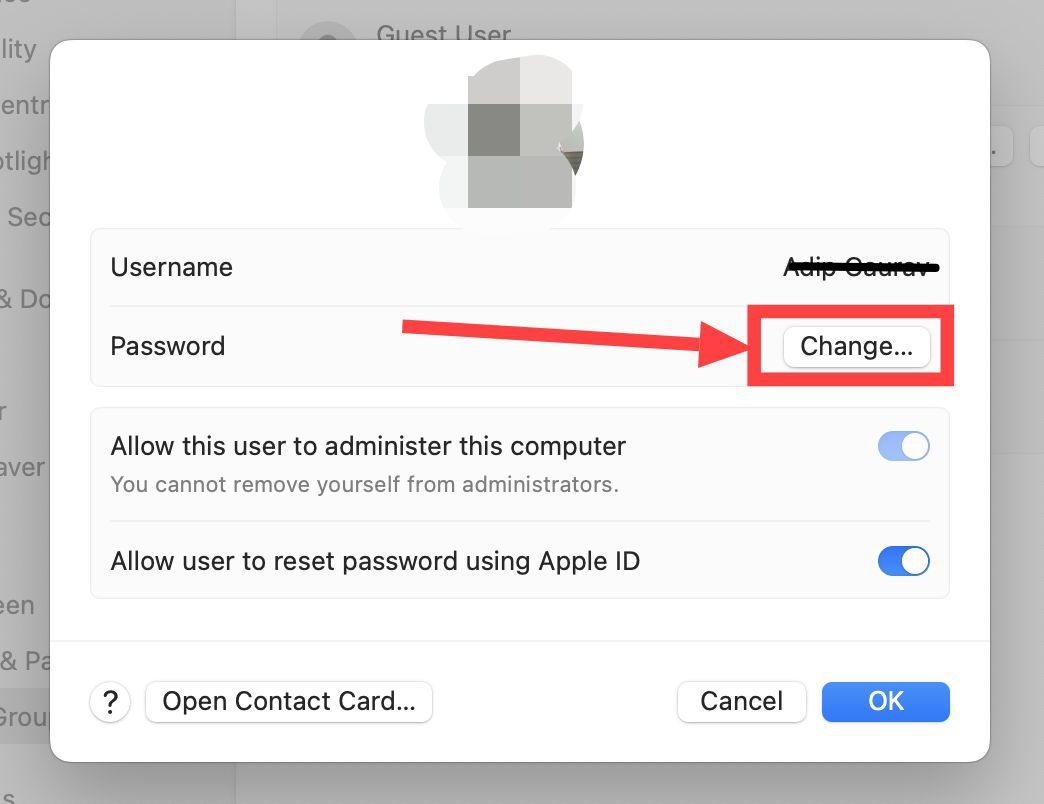Screen dimensions: 1044x804
Task: Open the Control Centre sidebar item
Action: [x=24, y=105]
